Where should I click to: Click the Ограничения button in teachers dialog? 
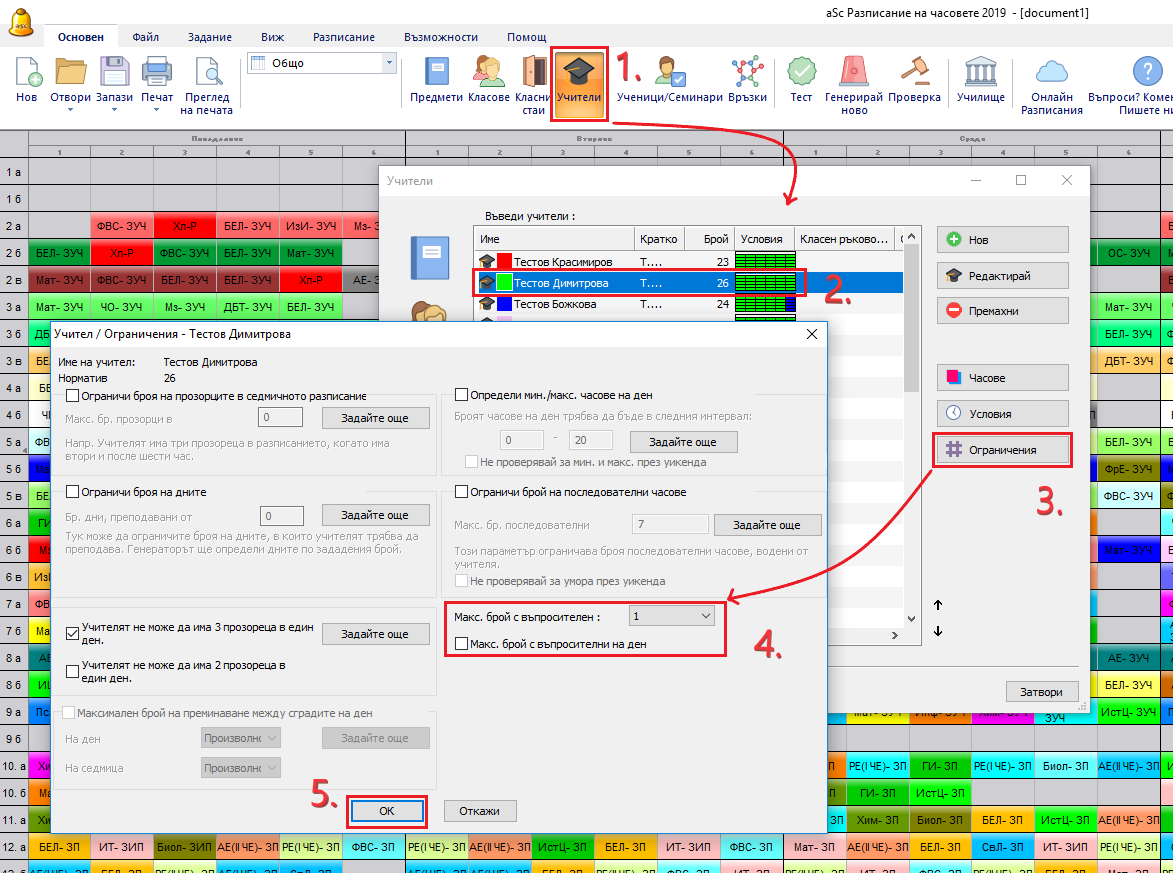1002,450
